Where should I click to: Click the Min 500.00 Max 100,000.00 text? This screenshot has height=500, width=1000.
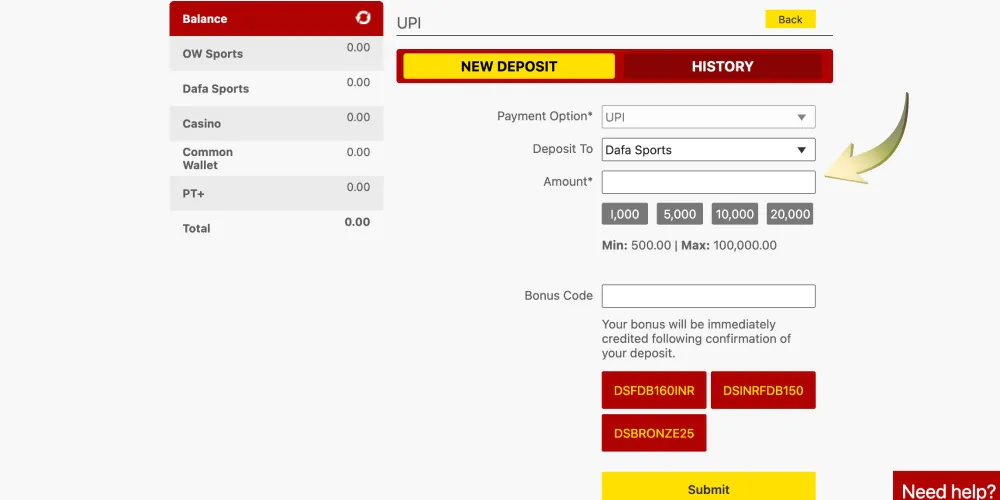689,246
